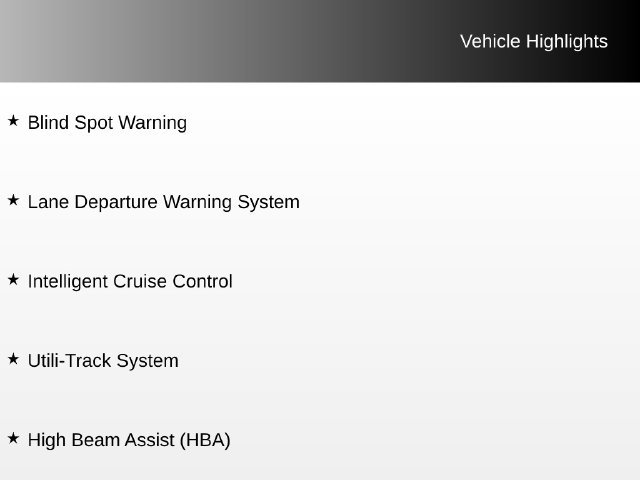Select the star icon before Intelligent Cruise Control
The width and height of the screenshot is (640, 480).
[x=13, y=280]
